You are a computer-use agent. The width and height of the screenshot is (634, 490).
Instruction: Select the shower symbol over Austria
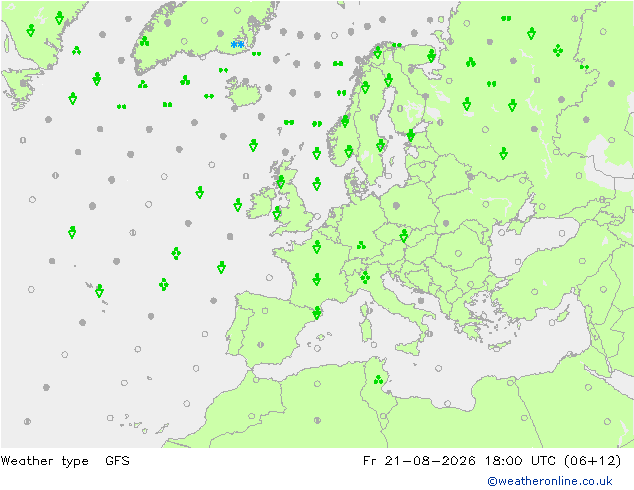404,236
